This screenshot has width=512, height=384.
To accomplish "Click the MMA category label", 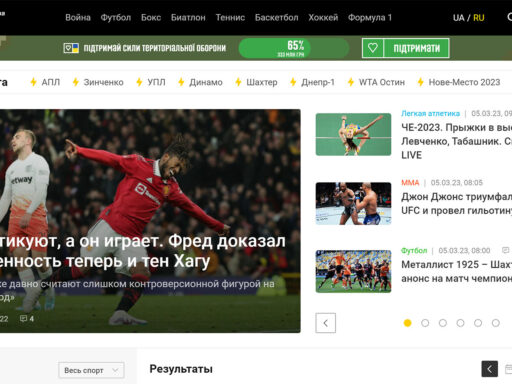I will [410, 183].
